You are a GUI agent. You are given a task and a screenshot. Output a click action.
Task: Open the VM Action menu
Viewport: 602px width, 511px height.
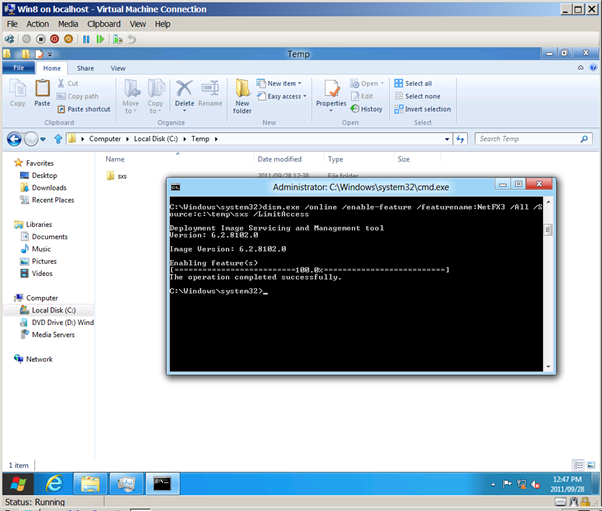pos(38,24)
